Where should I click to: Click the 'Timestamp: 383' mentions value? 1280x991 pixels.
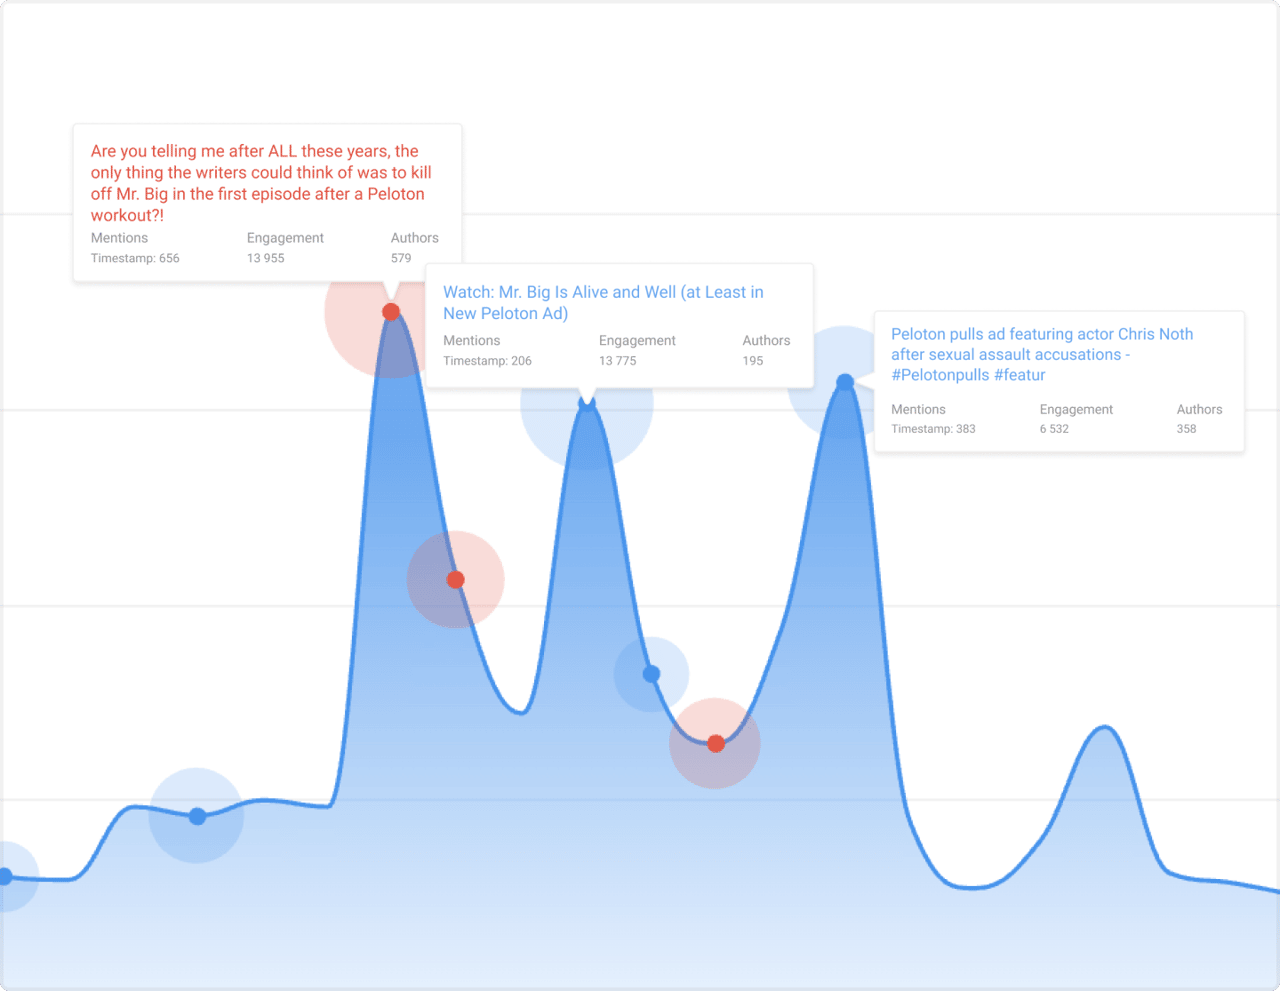(933, 429)
